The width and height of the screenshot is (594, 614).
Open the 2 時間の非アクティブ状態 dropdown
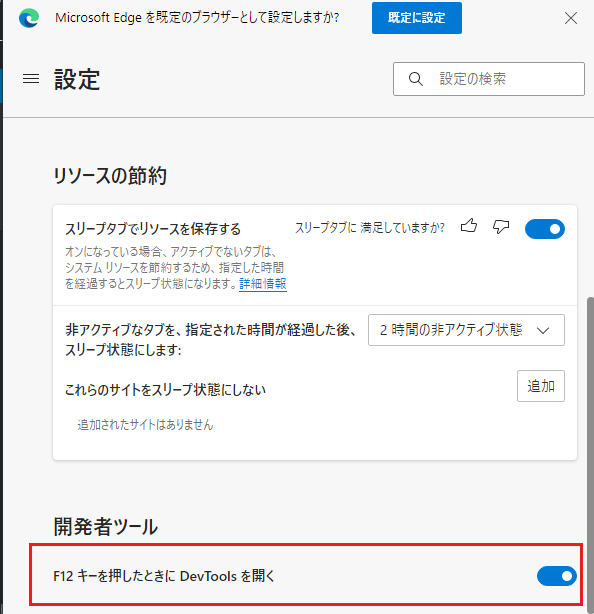[466, 330]
